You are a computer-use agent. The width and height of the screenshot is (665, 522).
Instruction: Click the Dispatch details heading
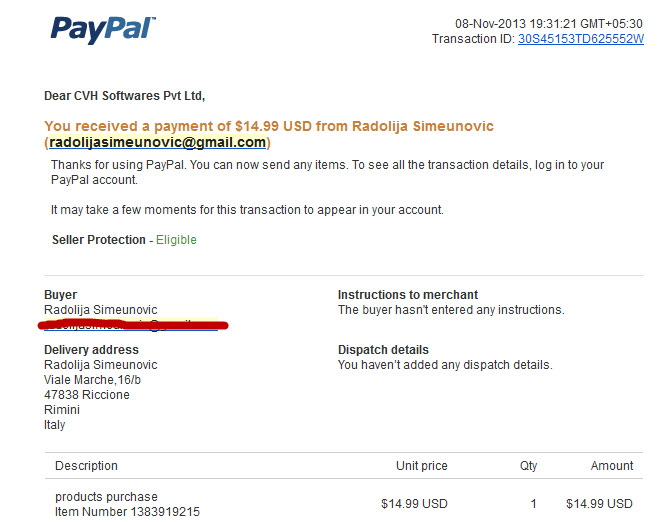[383, 350]
